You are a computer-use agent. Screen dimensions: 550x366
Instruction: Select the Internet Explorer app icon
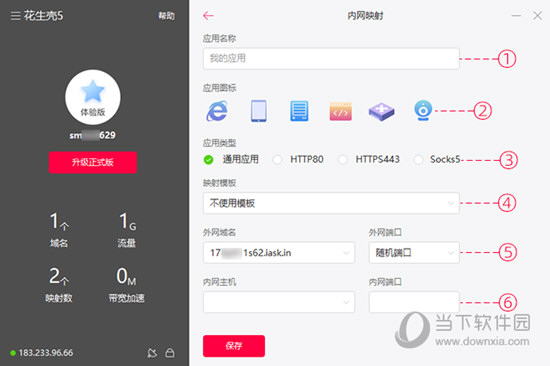217,111
